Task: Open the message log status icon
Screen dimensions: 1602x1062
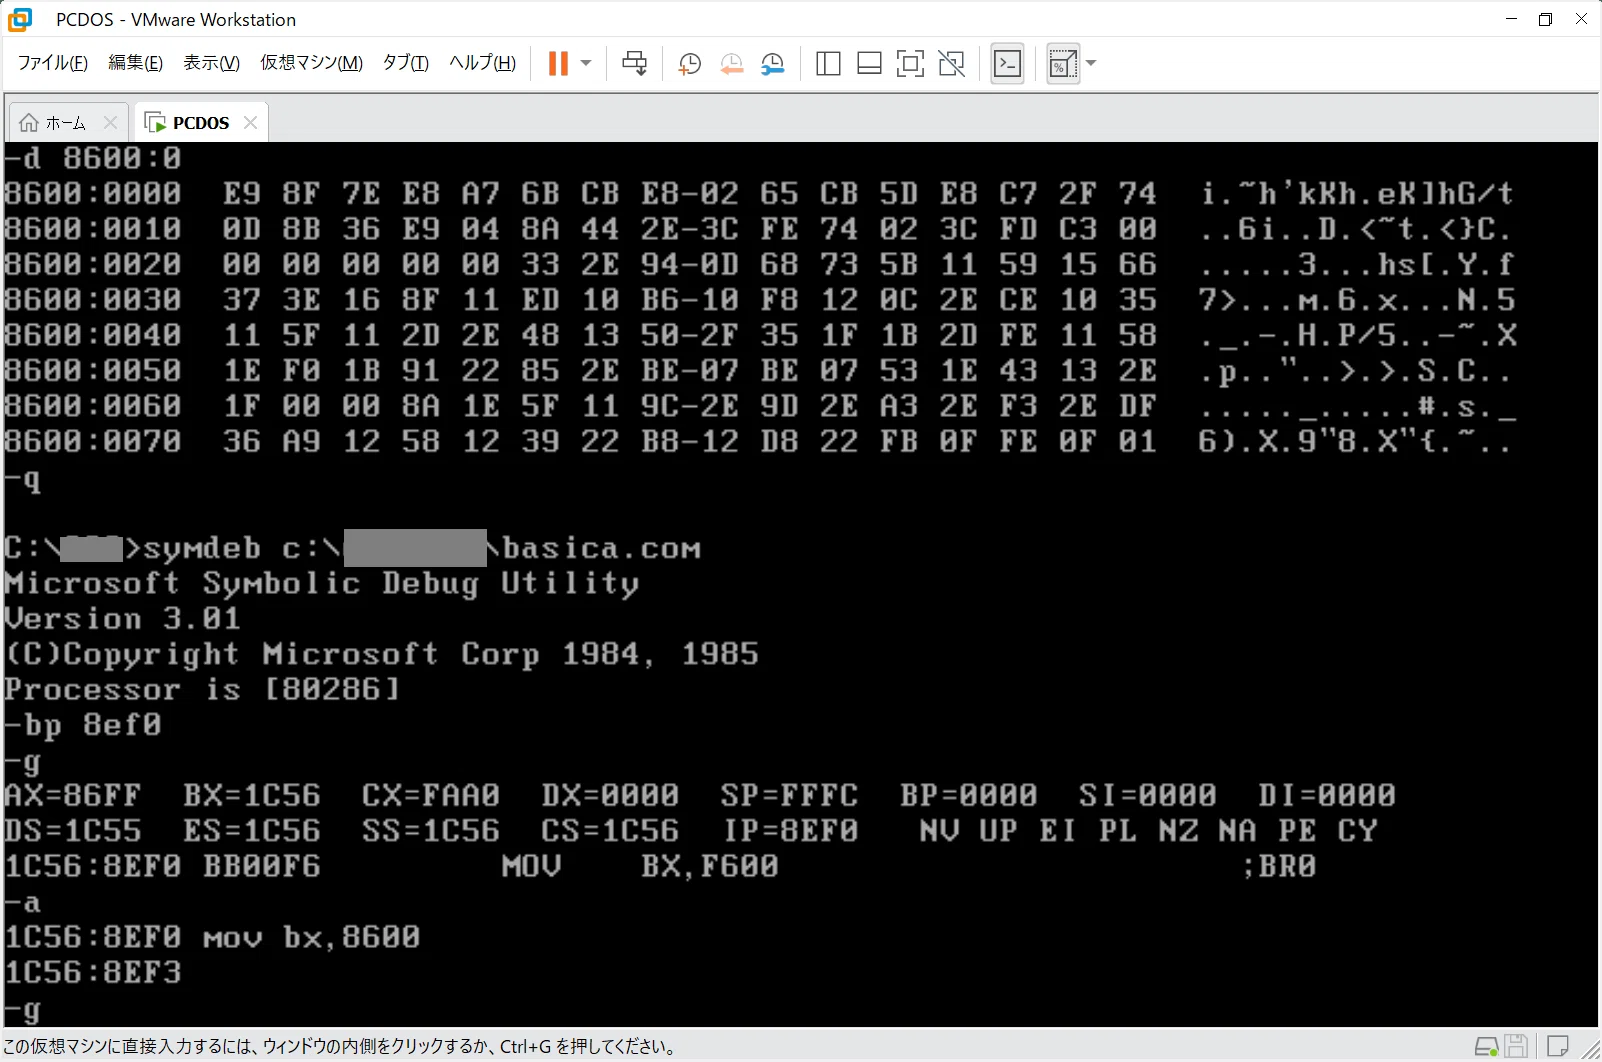Action: pos(1557,1047)
